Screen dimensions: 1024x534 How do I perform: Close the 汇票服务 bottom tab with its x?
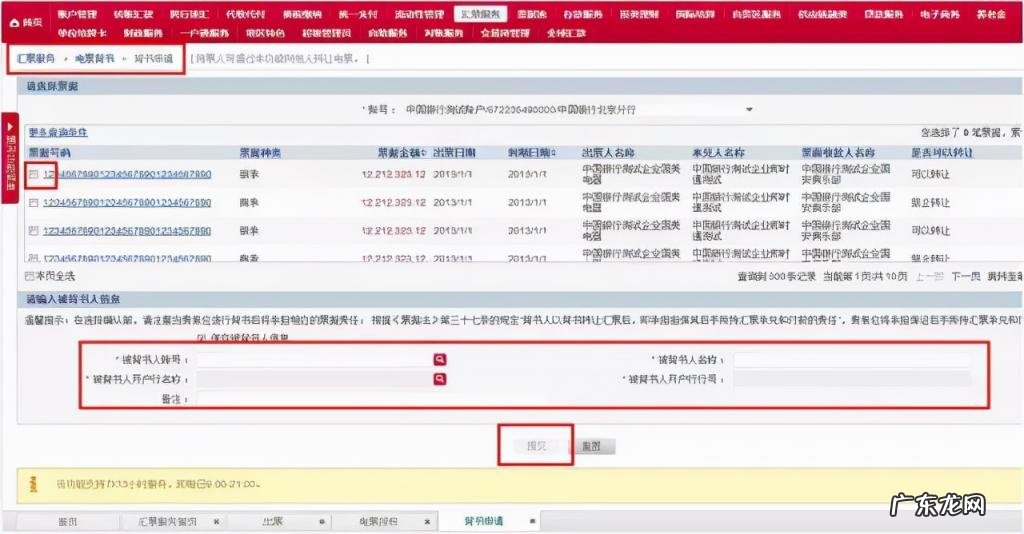click(x=216, y=522)
